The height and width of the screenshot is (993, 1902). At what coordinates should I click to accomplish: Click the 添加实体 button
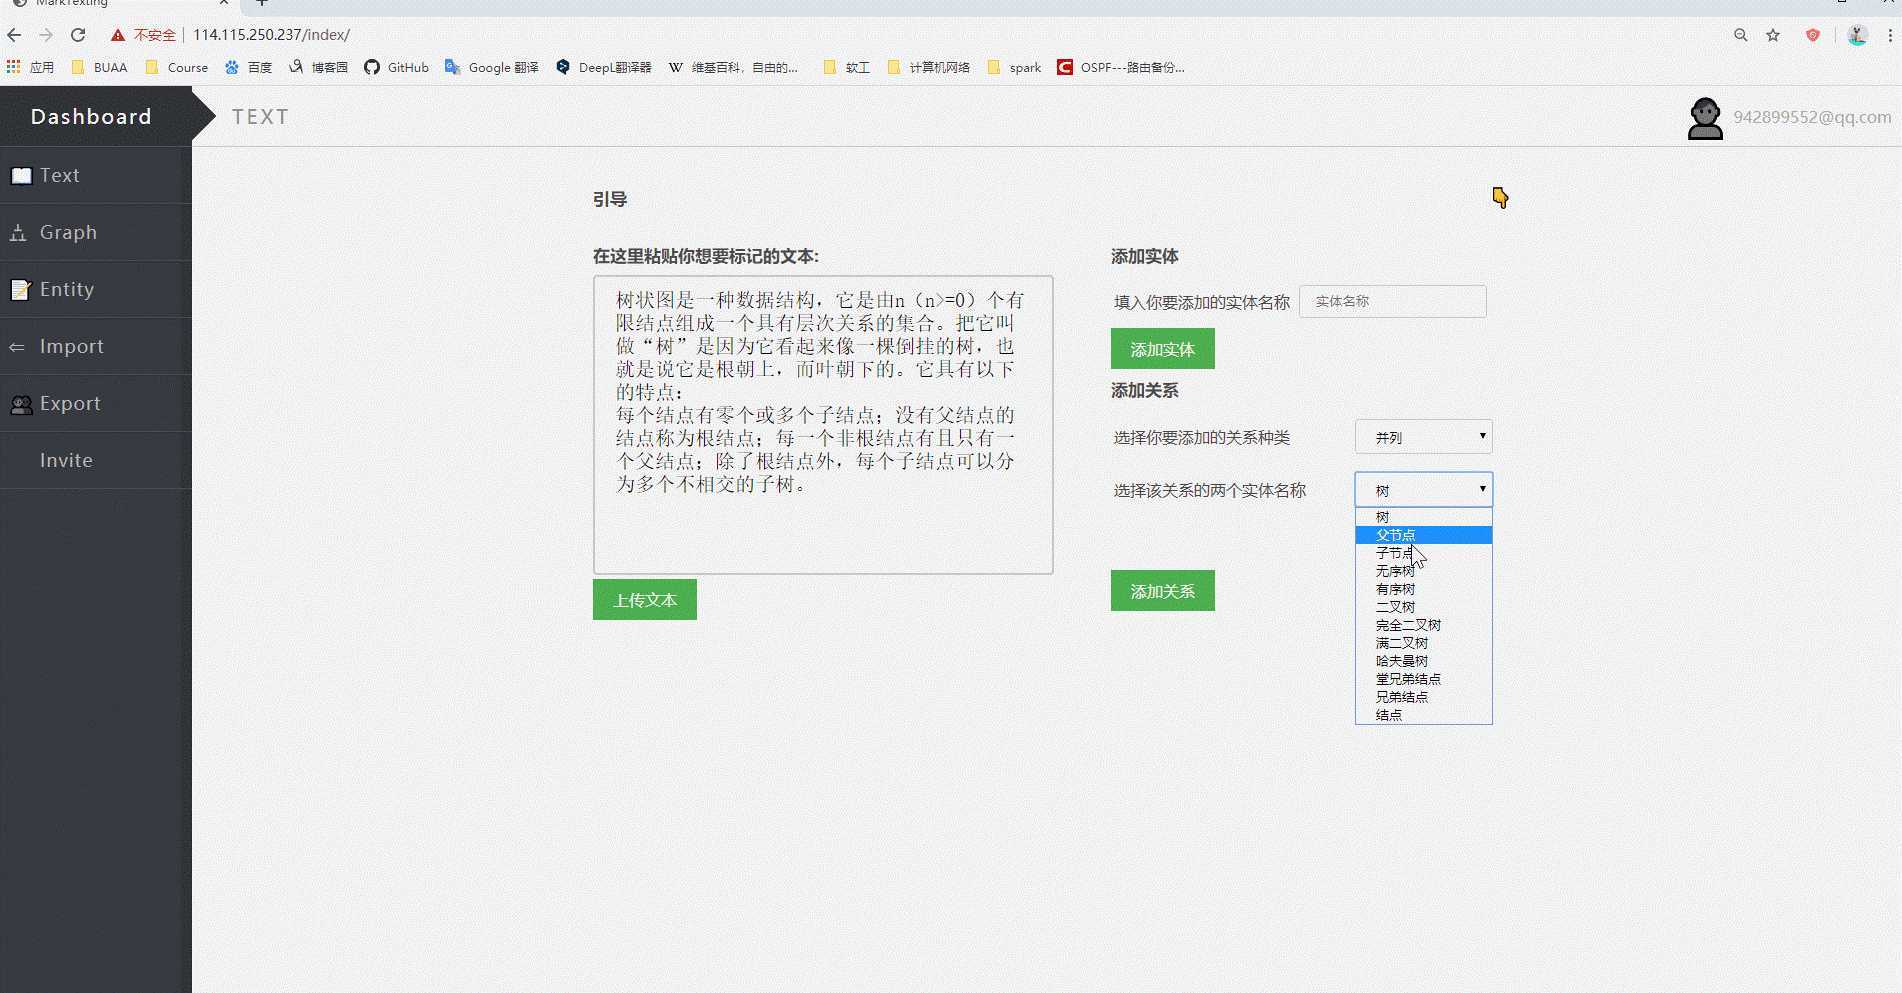pyautogui.click(x=1163, y=348)
